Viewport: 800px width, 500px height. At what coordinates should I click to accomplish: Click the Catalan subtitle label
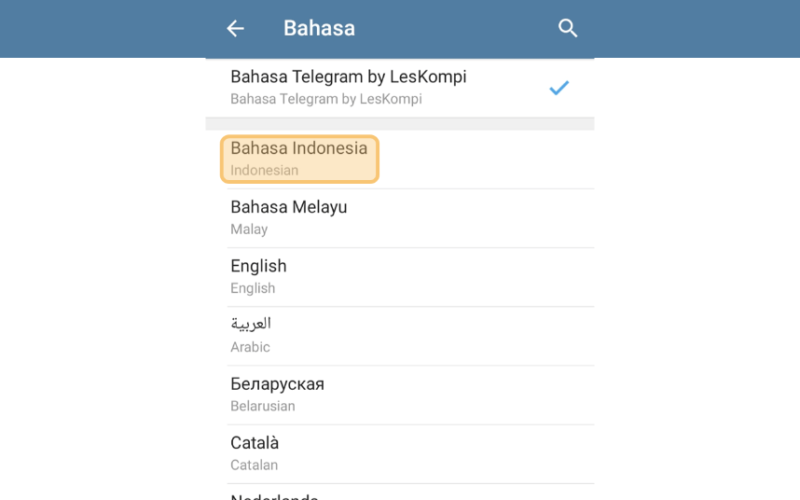click(254, 465)
